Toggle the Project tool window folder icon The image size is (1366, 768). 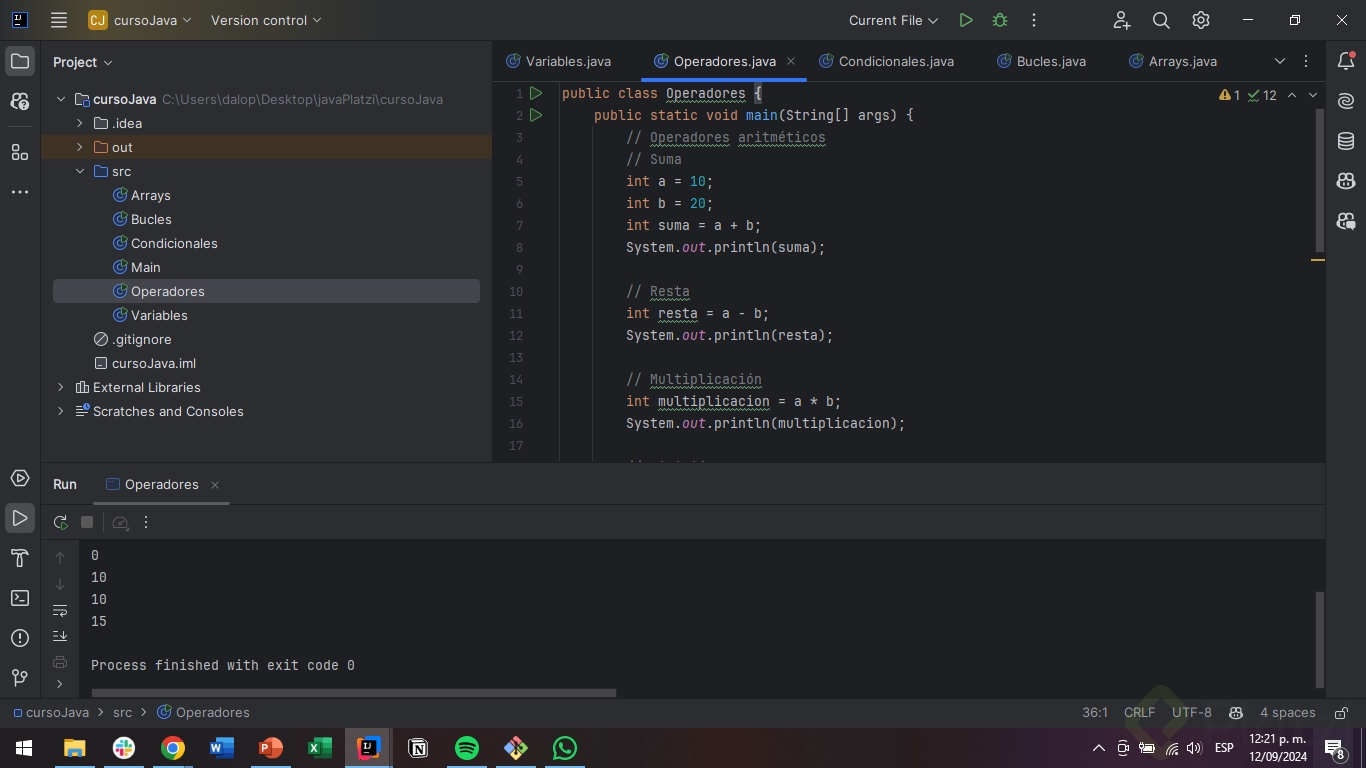tap(19, 61)
